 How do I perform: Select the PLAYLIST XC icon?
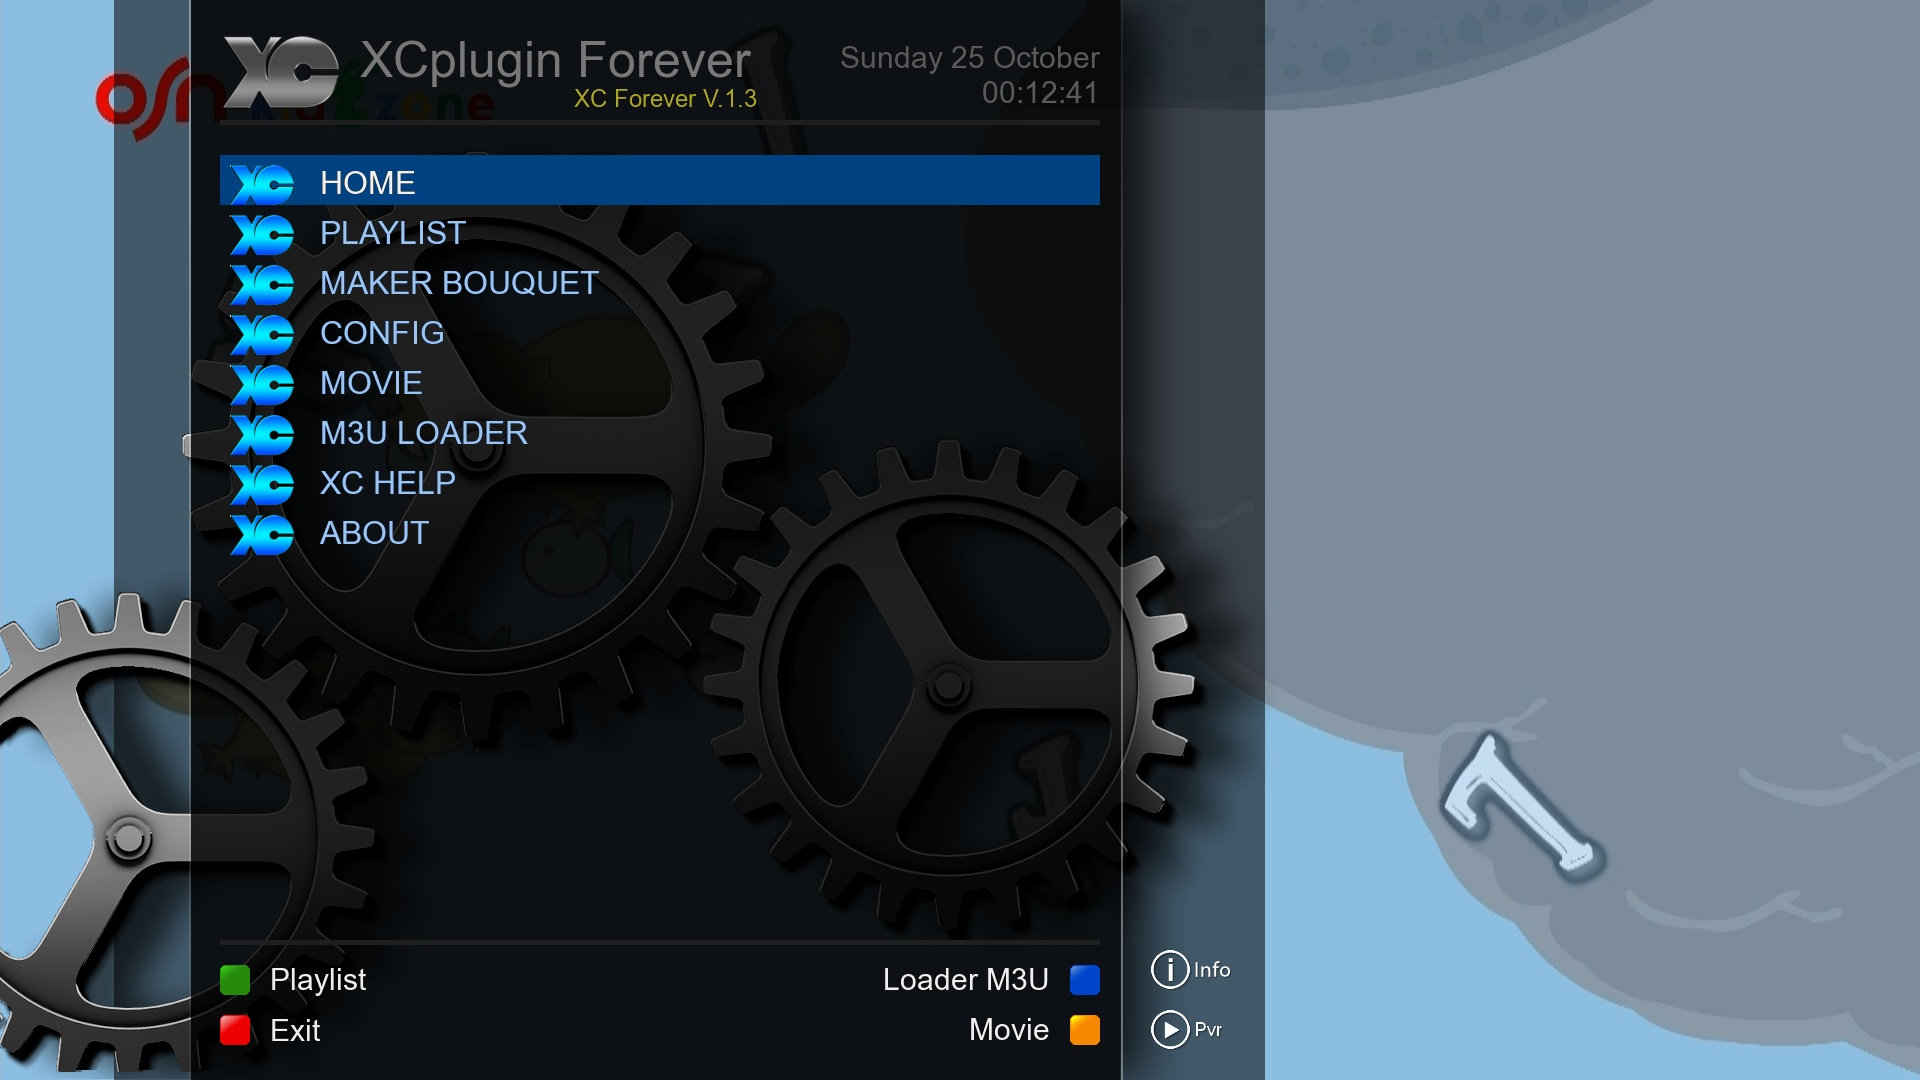coord(261,232)
